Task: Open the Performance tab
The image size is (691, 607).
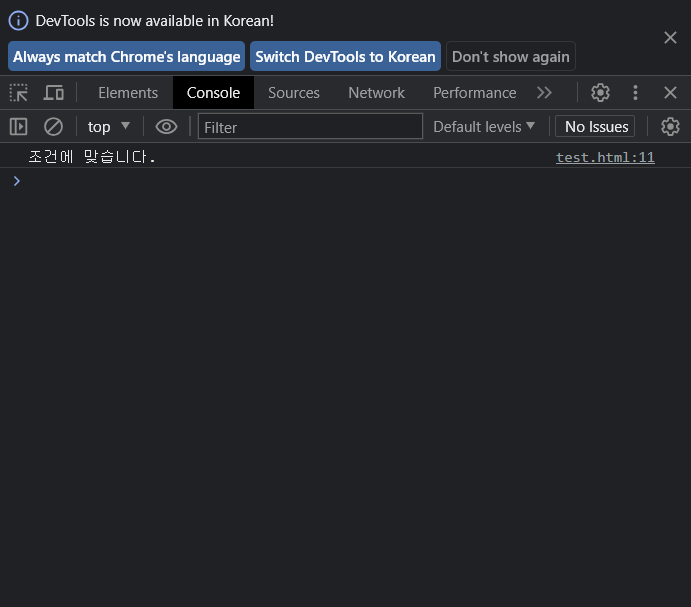Action: [x=475, y=93]
